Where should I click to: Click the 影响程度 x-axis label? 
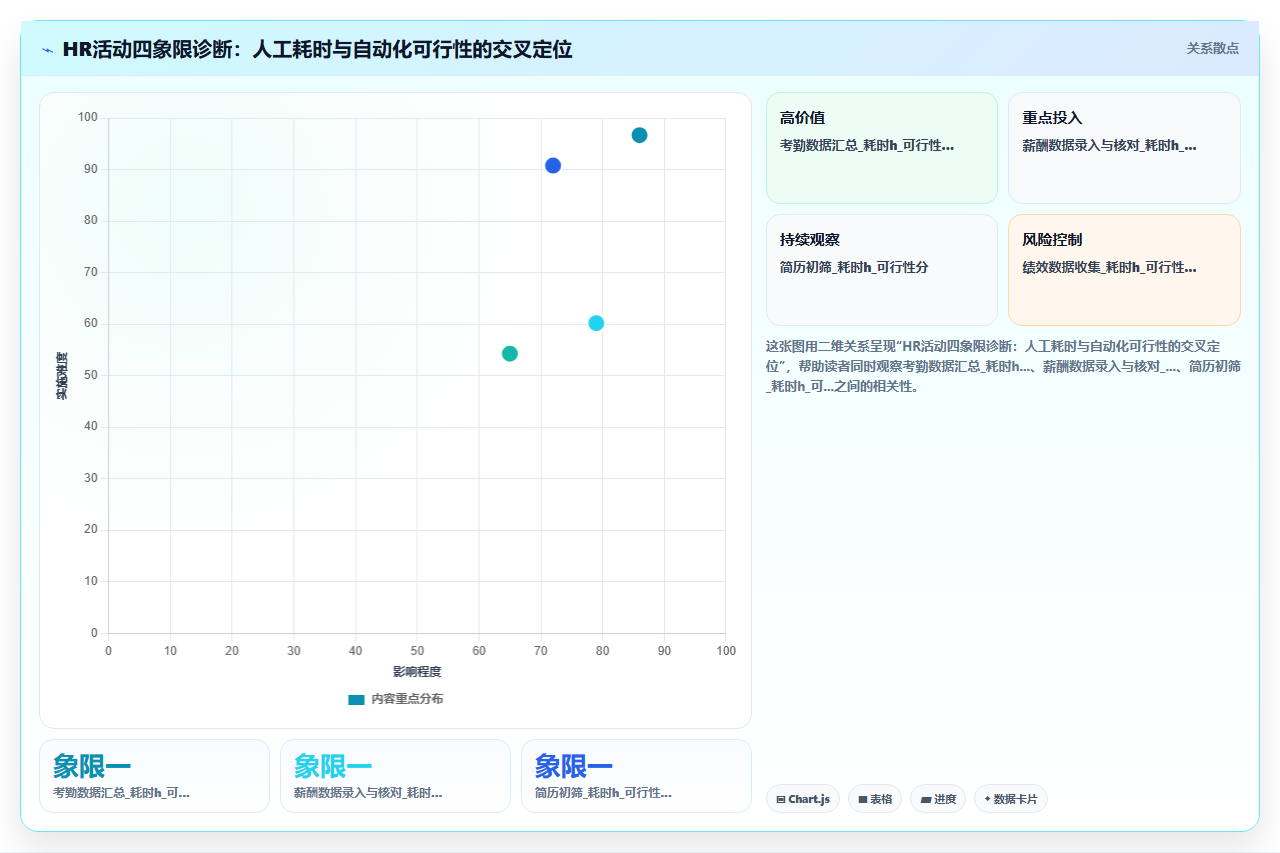point(417,671)
